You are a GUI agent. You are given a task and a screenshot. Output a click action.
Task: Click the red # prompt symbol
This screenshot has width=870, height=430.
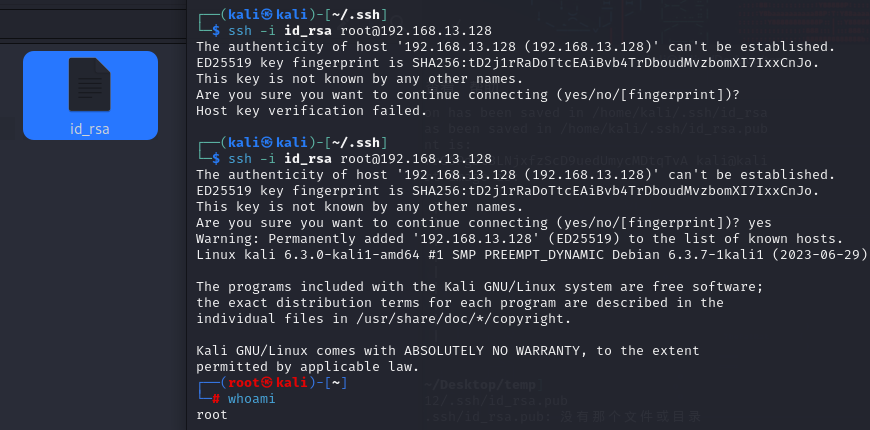point(215,399)
